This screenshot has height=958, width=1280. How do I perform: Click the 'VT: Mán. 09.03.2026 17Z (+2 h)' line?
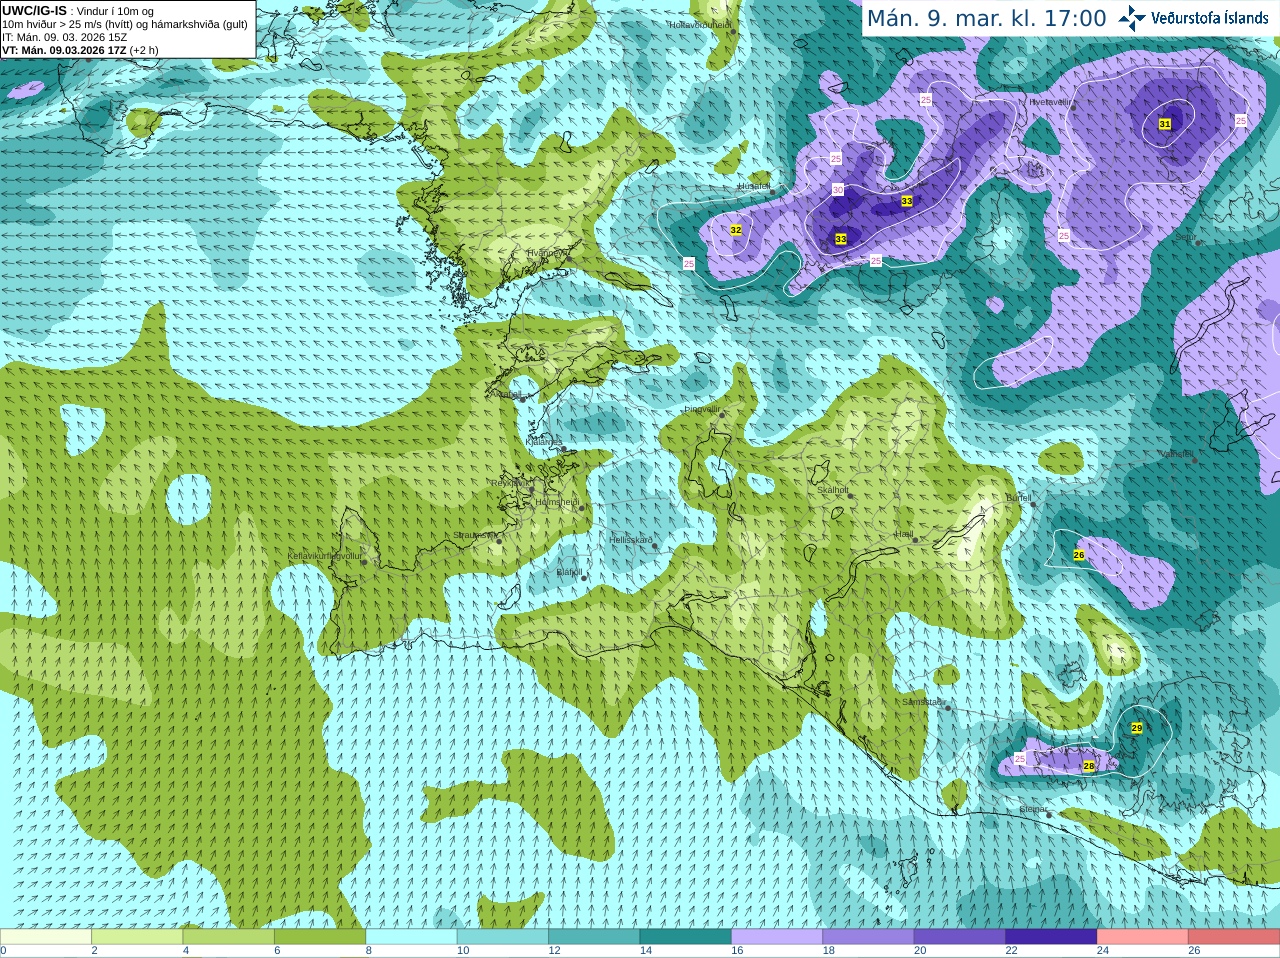point(80,50)
